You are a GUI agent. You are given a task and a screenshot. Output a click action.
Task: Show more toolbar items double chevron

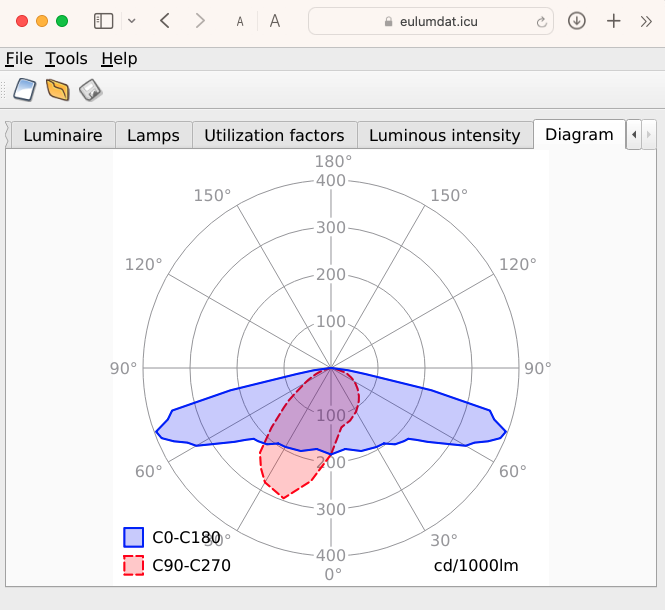[x=646, y=21]
